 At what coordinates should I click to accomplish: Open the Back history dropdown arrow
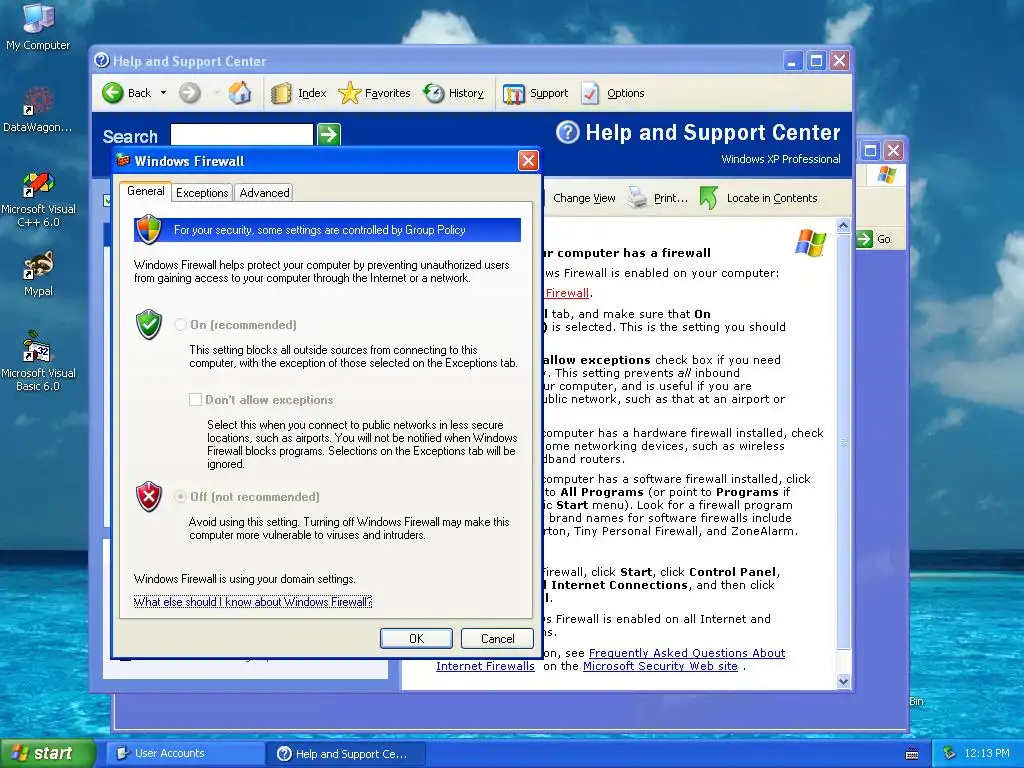(x=163, y=93)
